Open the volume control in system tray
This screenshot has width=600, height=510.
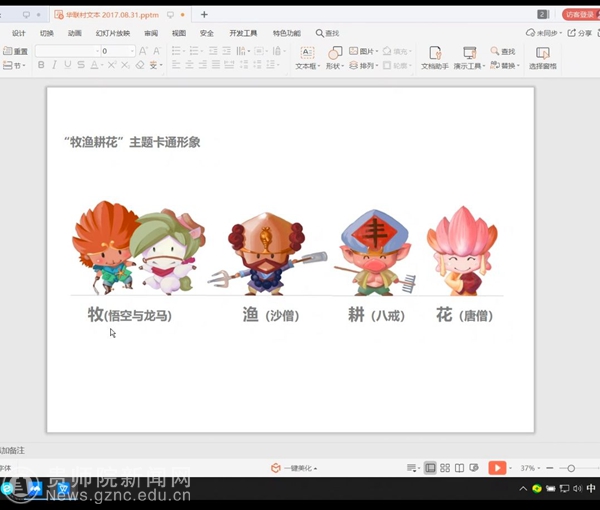pos(577,489)
